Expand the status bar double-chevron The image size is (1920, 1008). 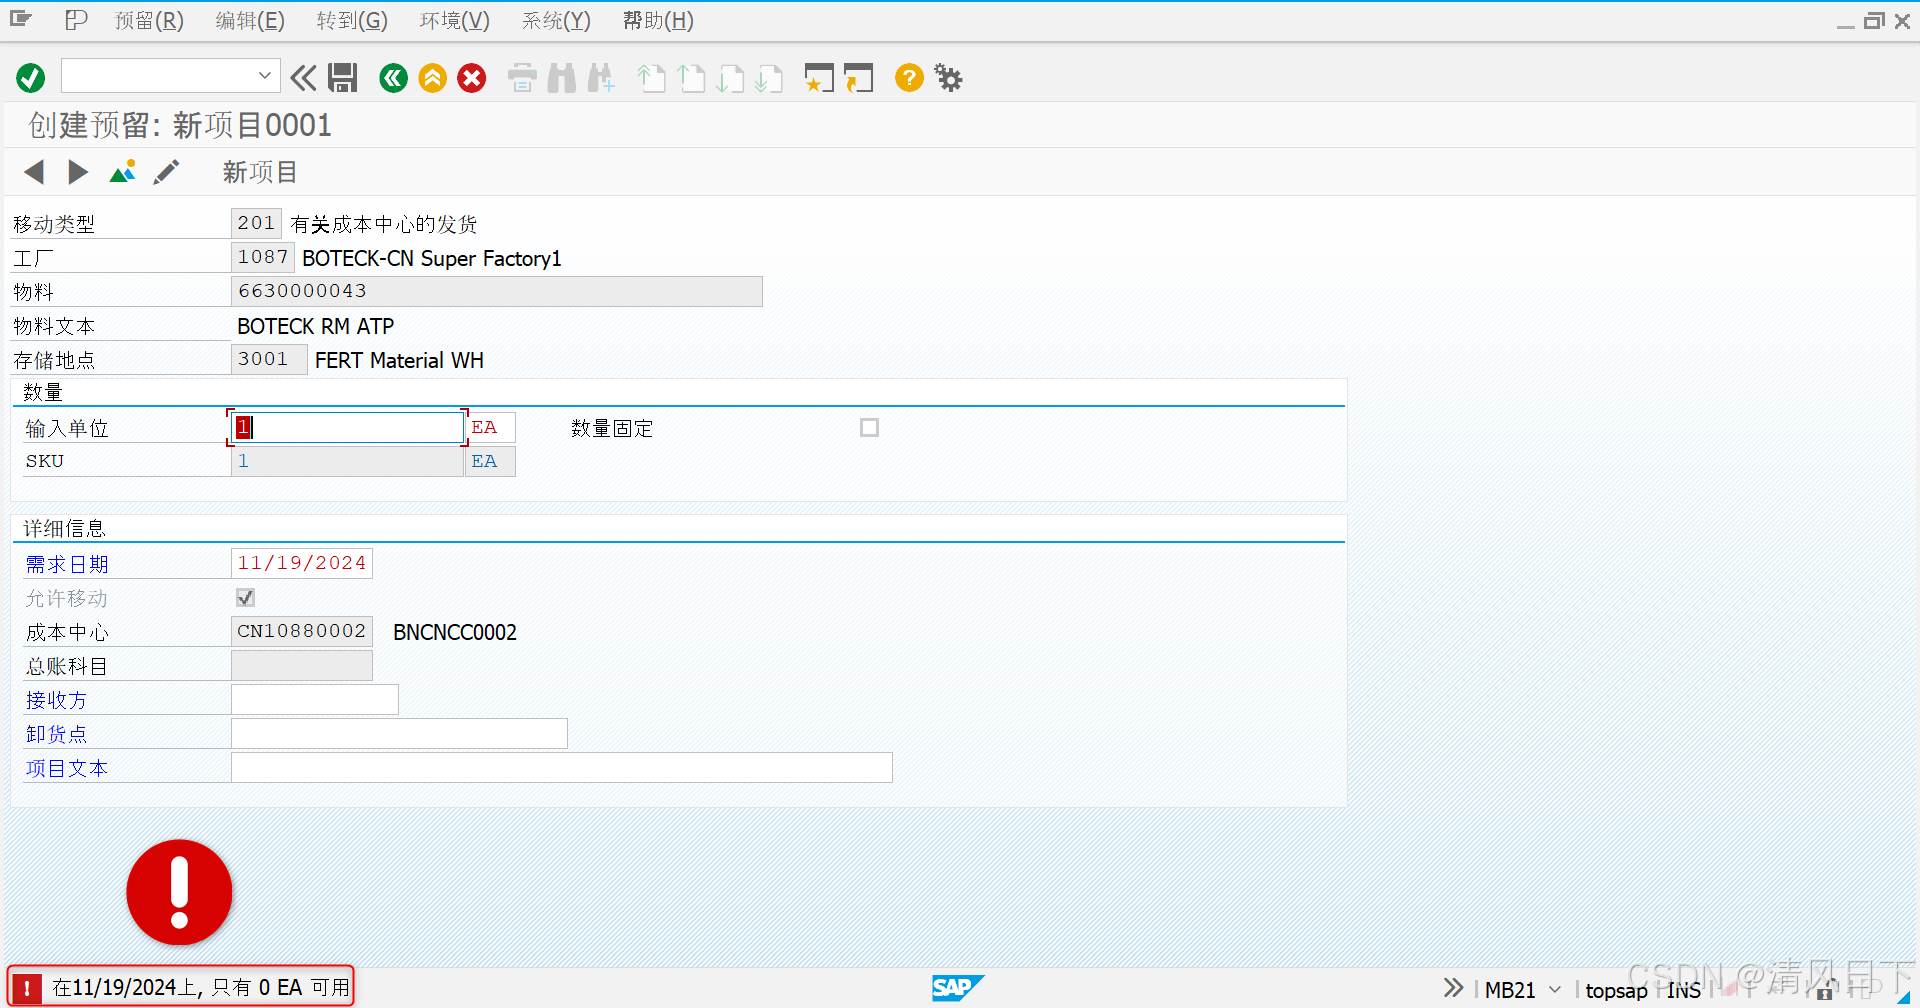[1454, 988]
